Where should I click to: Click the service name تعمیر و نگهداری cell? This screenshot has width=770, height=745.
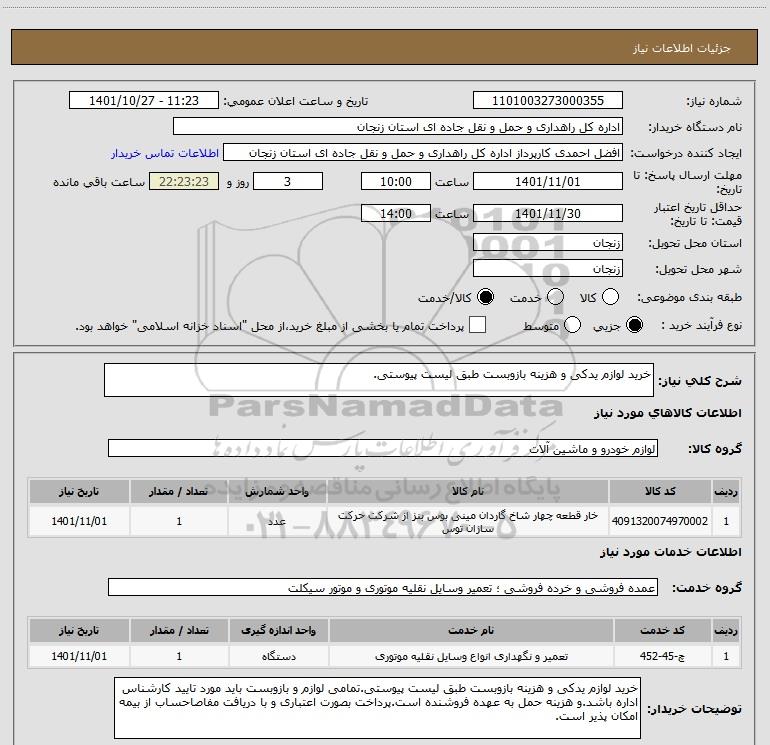coord(471,656)
